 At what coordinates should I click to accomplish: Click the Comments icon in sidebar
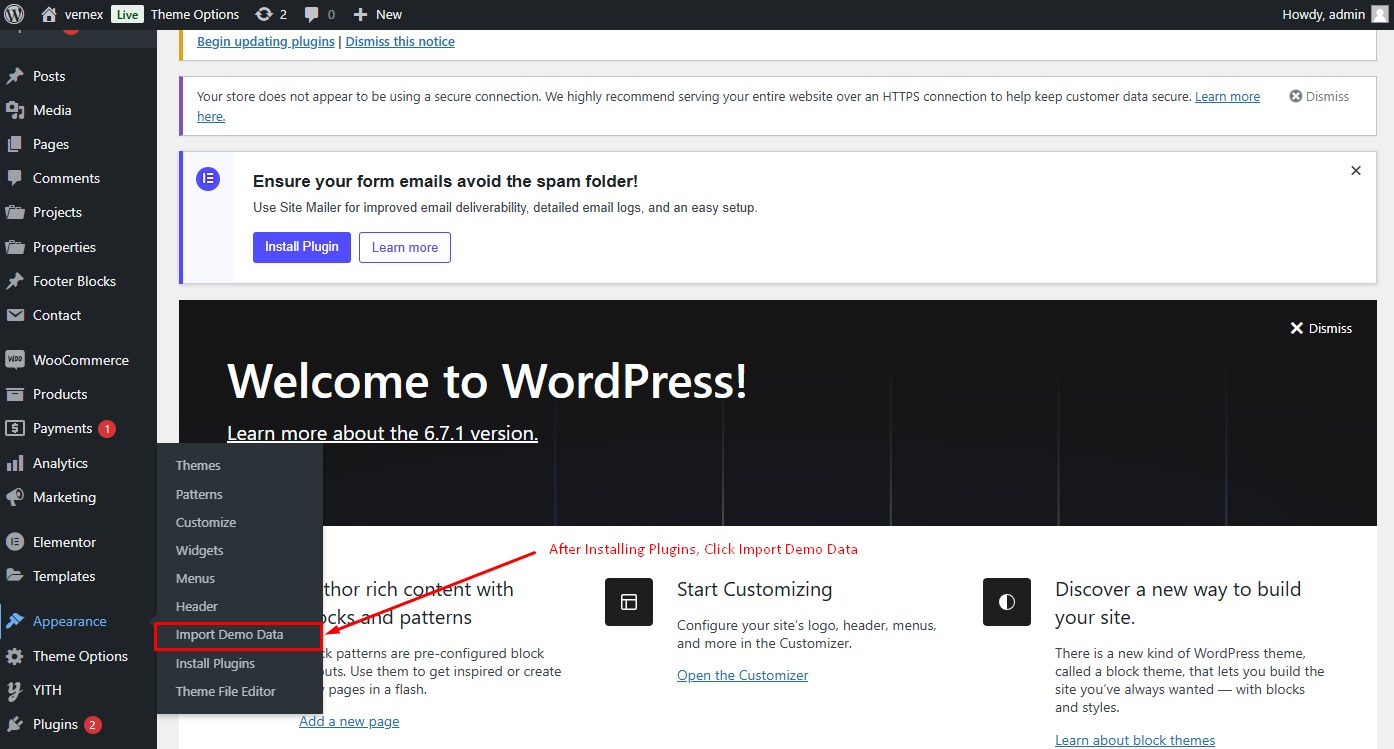[x=15, y=178]
